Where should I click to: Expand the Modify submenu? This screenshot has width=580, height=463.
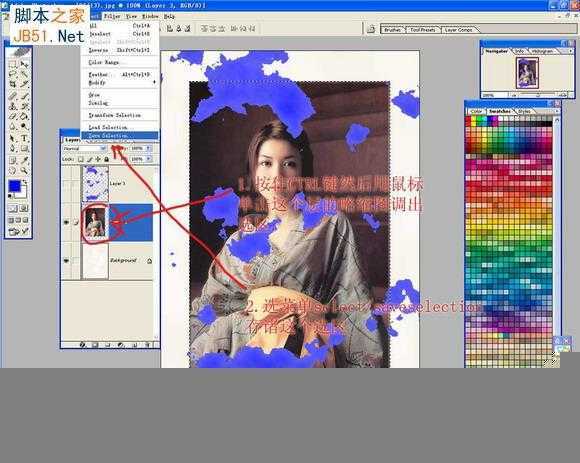pos(121,83)
